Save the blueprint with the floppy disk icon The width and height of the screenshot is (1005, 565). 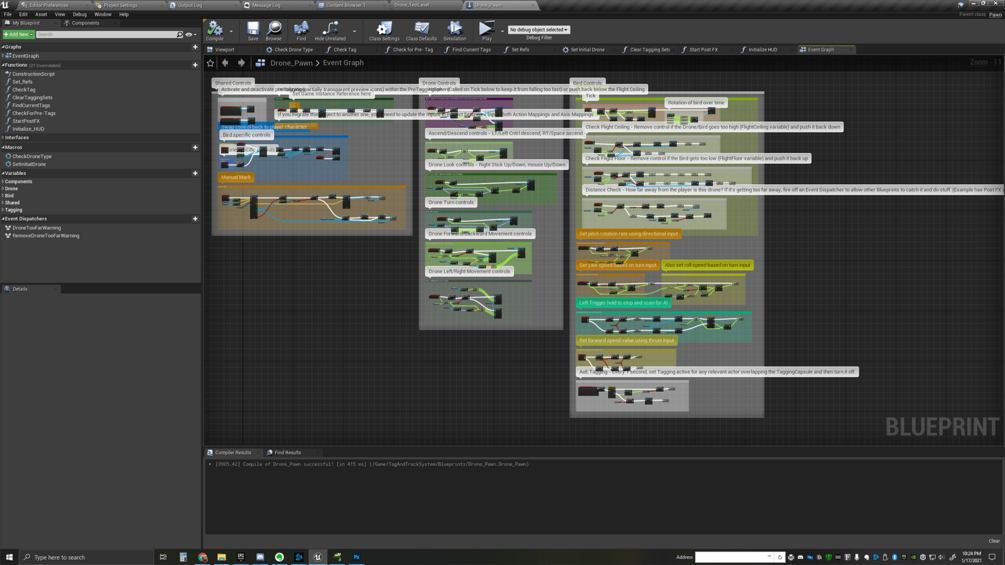click(x=253, y=30)
